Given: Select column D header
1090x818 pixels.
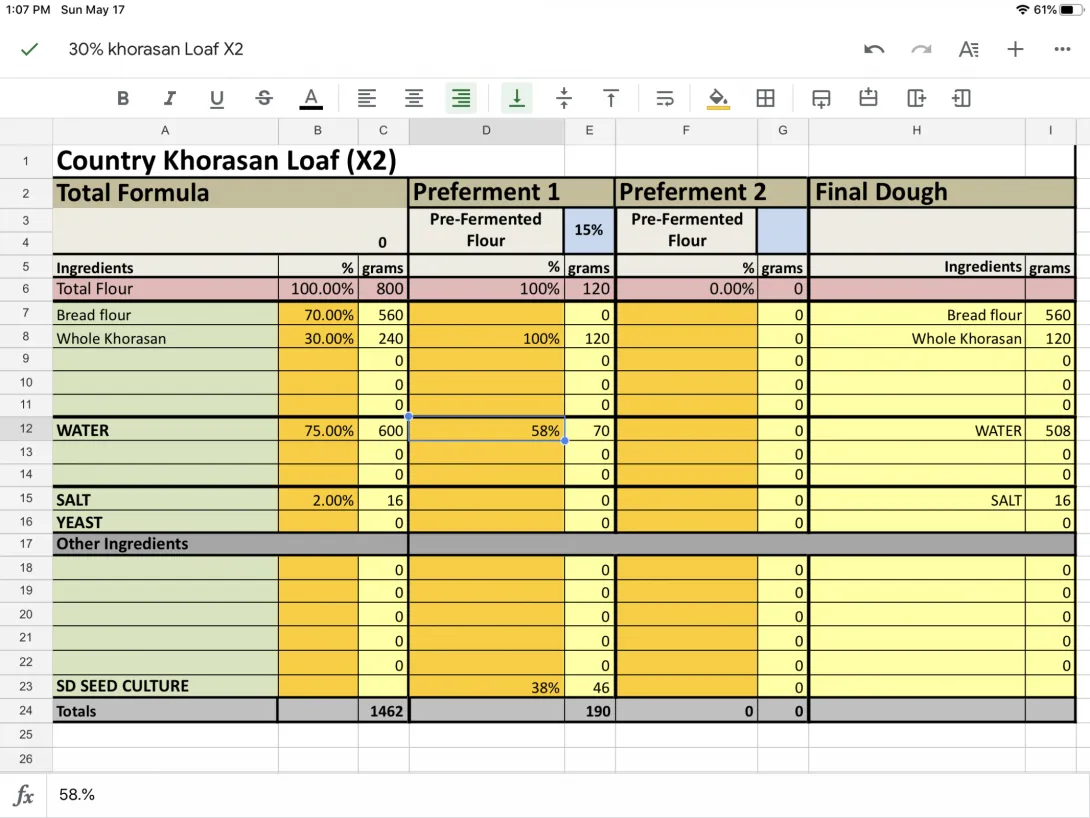Looking at the screenshot, I should pos(486,130).
